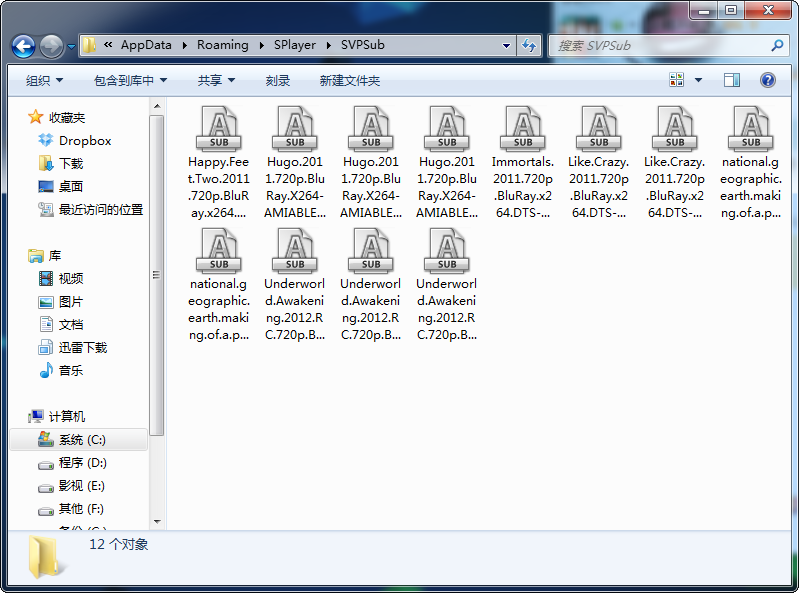Image resolution: width=799 pixels, height=593 pixels.
Task: Expand the address bar history dropdown
Action: point(506,46)
